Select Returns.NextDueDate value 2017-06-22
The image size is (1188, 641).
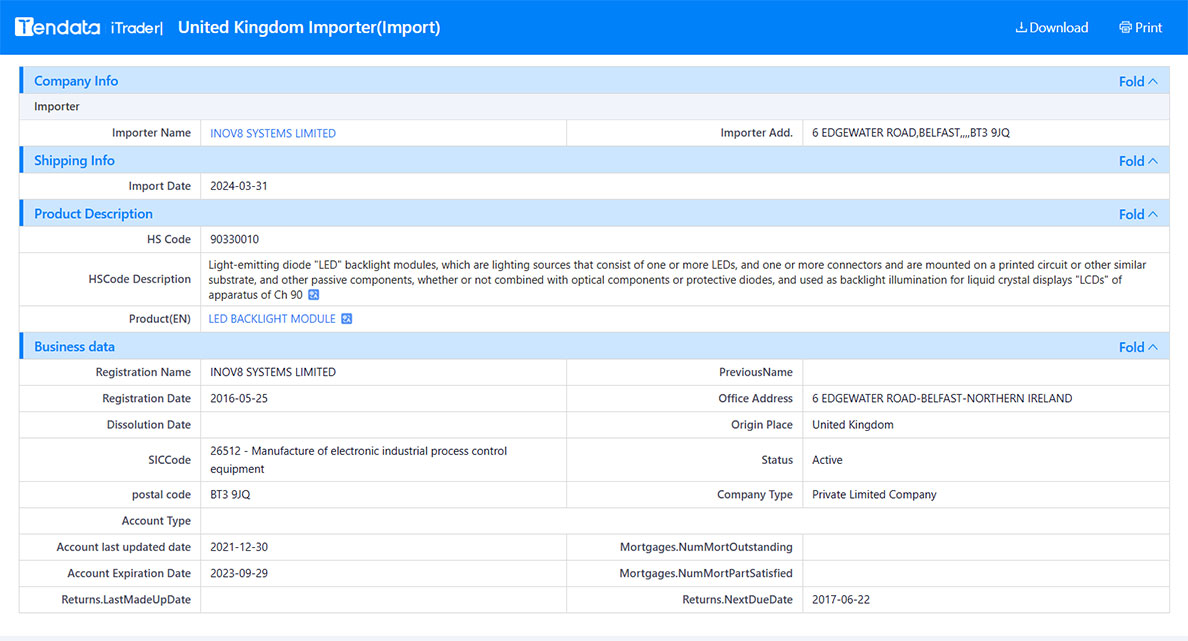tap(841, 599)
